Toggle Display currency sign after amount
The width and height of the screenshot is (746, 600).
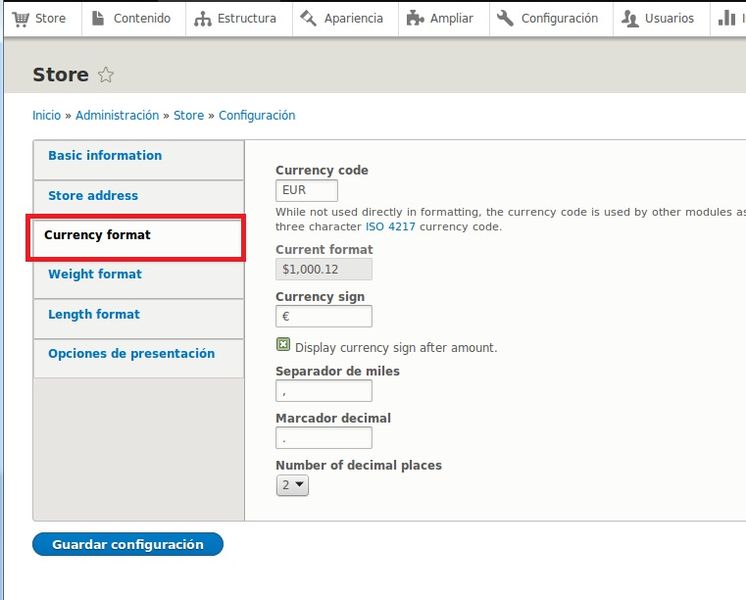283,344
